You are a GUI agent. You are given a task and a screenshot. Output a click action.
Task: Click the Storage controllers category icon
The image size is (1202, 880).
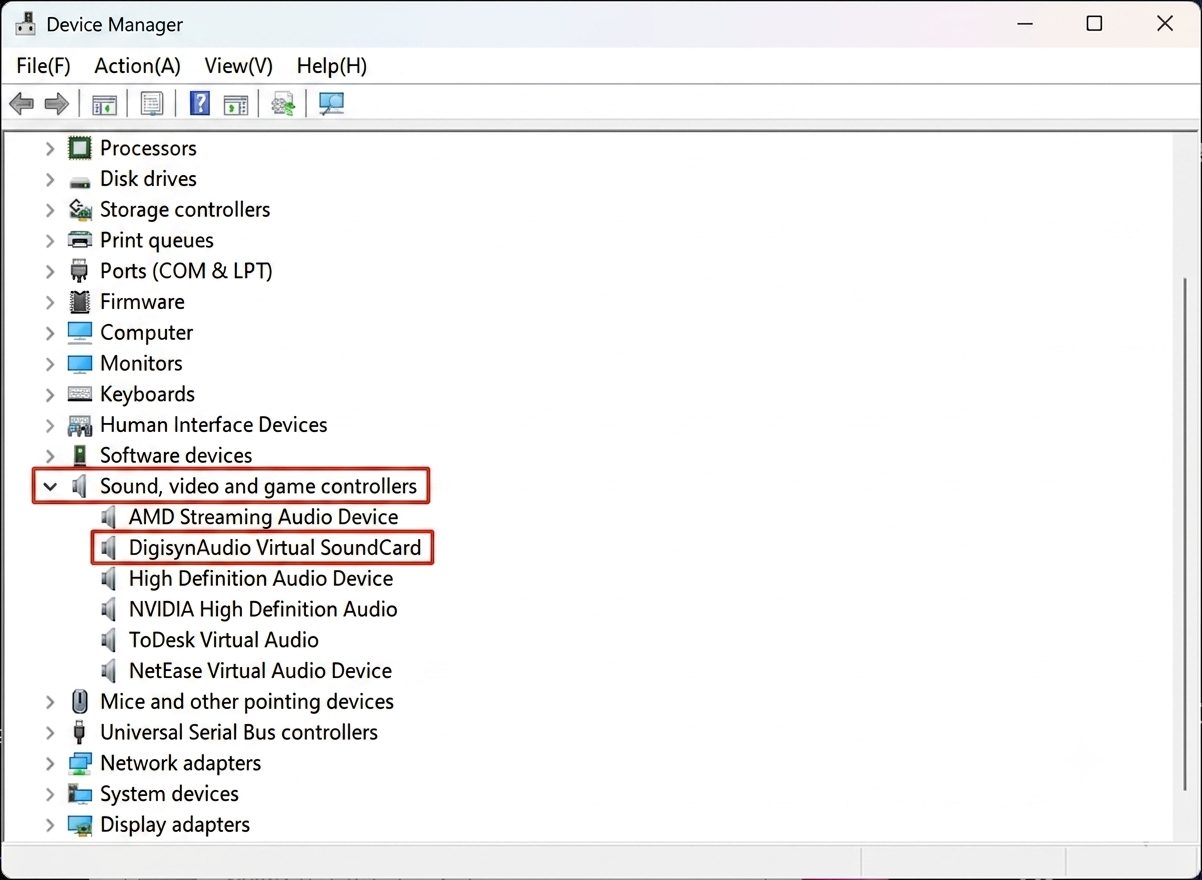click(x=79, y=209)
